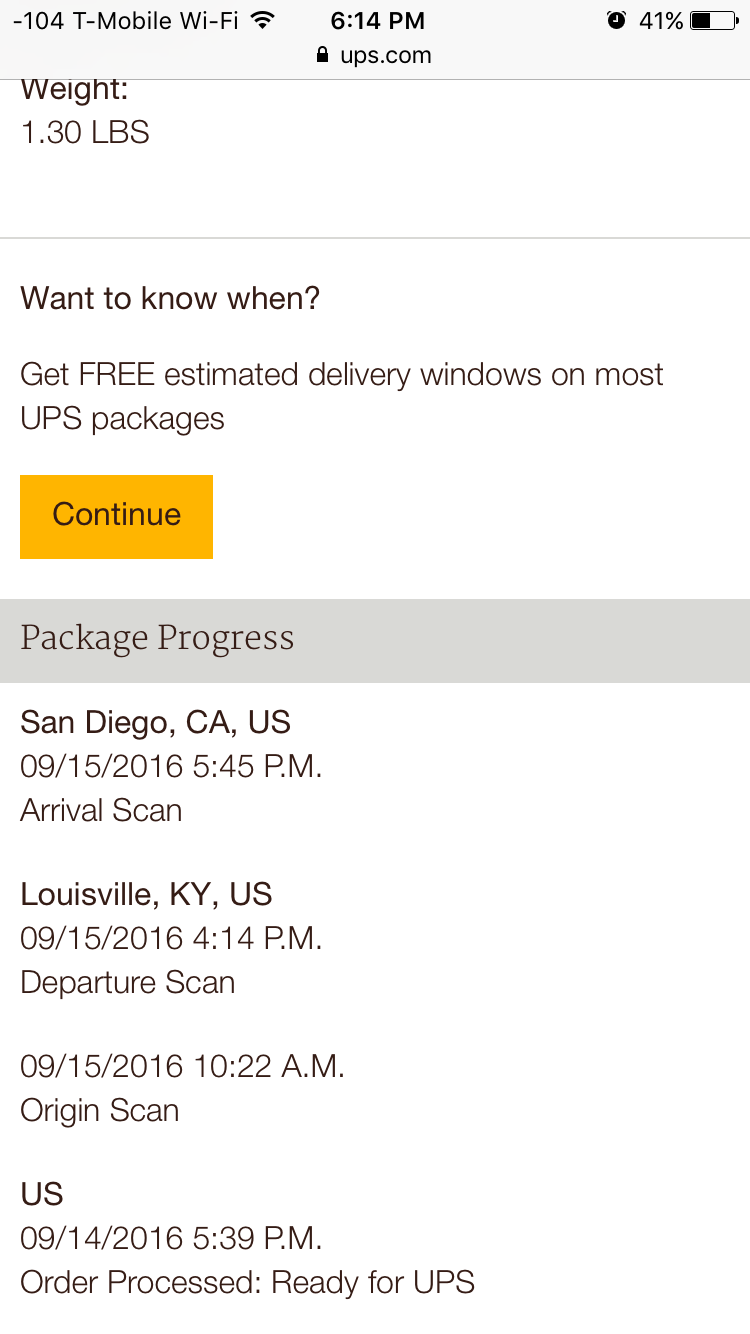
Task: Tap the lock icon beside ups.com
Action: (322, 55)
